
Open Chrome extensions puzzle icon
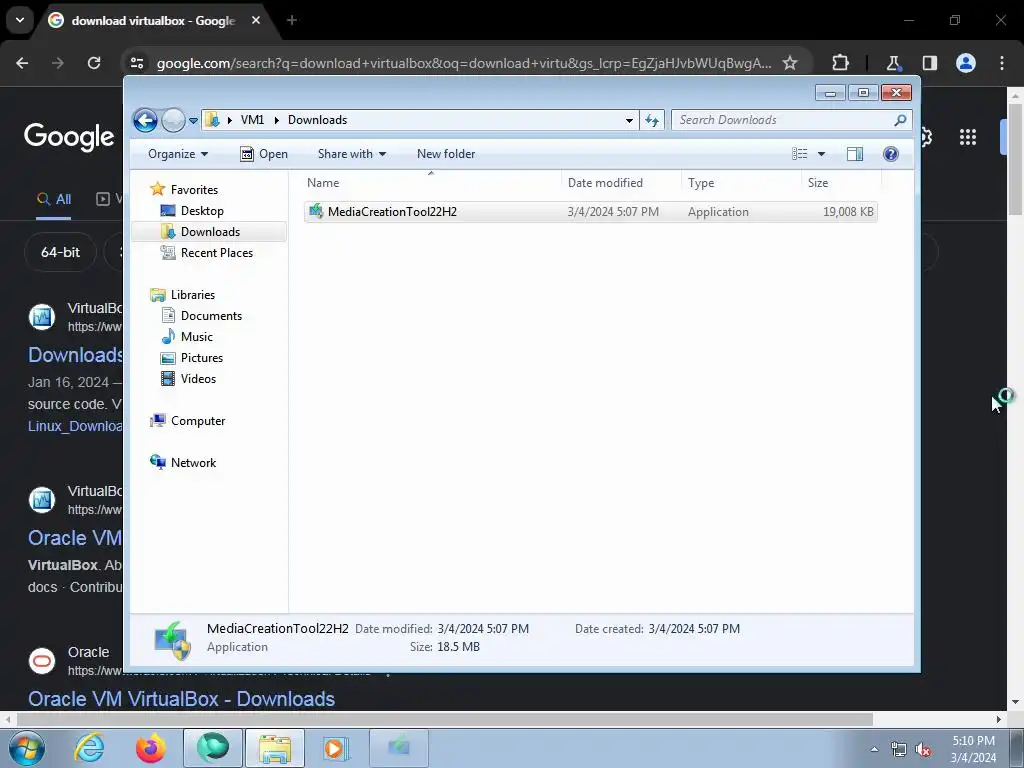point(840,63)
